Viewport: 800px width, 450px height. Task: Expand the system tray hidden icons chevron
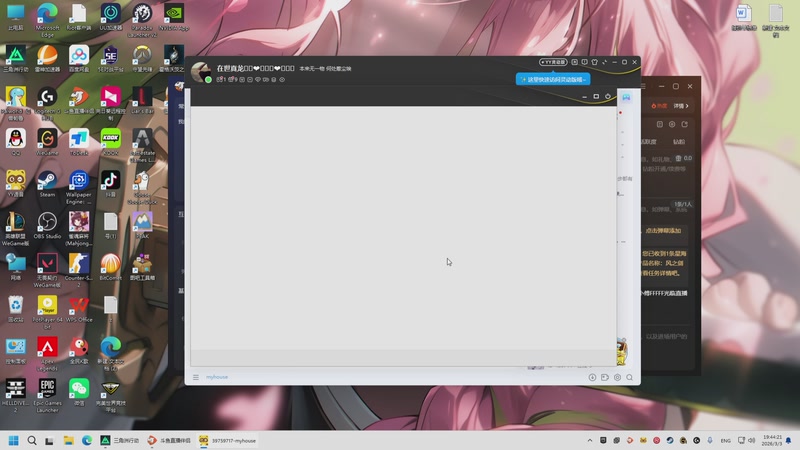point(590,440)
